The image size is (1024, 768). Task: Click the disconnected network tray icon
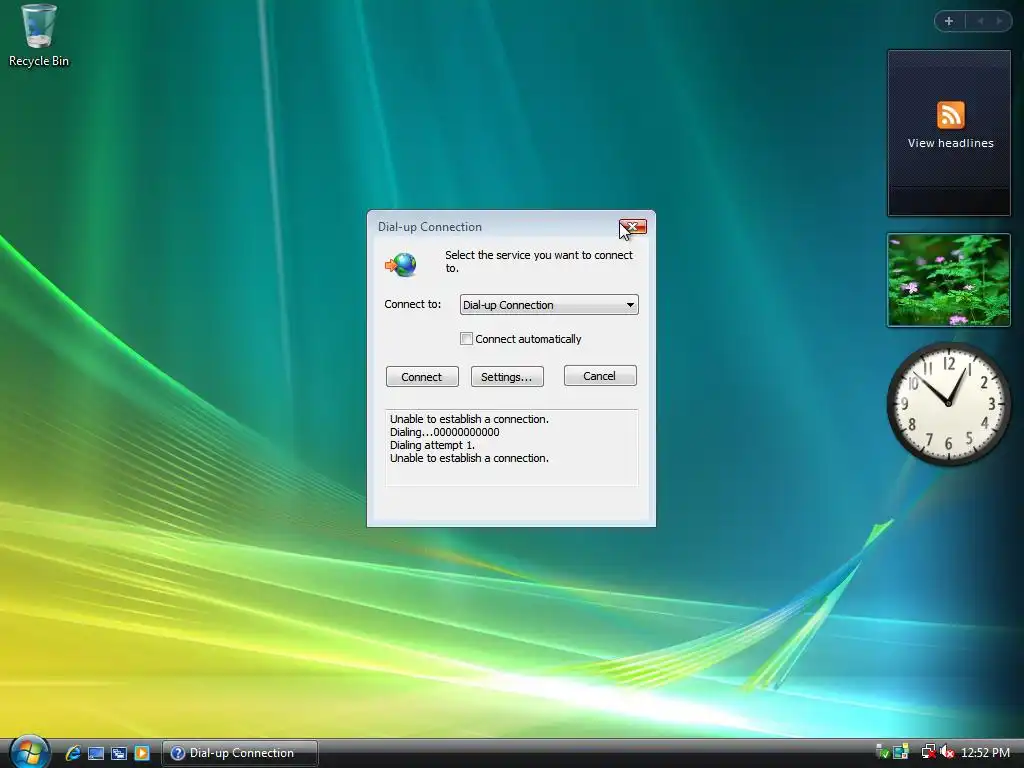tap(928, 752)
